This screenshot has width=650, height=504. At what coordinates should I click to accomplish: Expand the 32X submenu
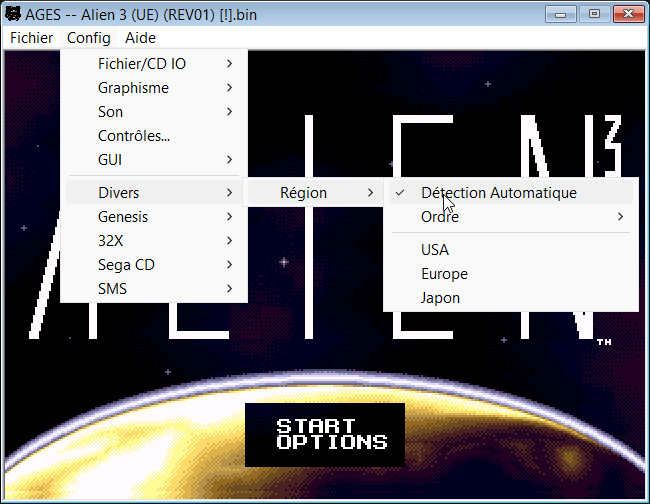point(154,241)
